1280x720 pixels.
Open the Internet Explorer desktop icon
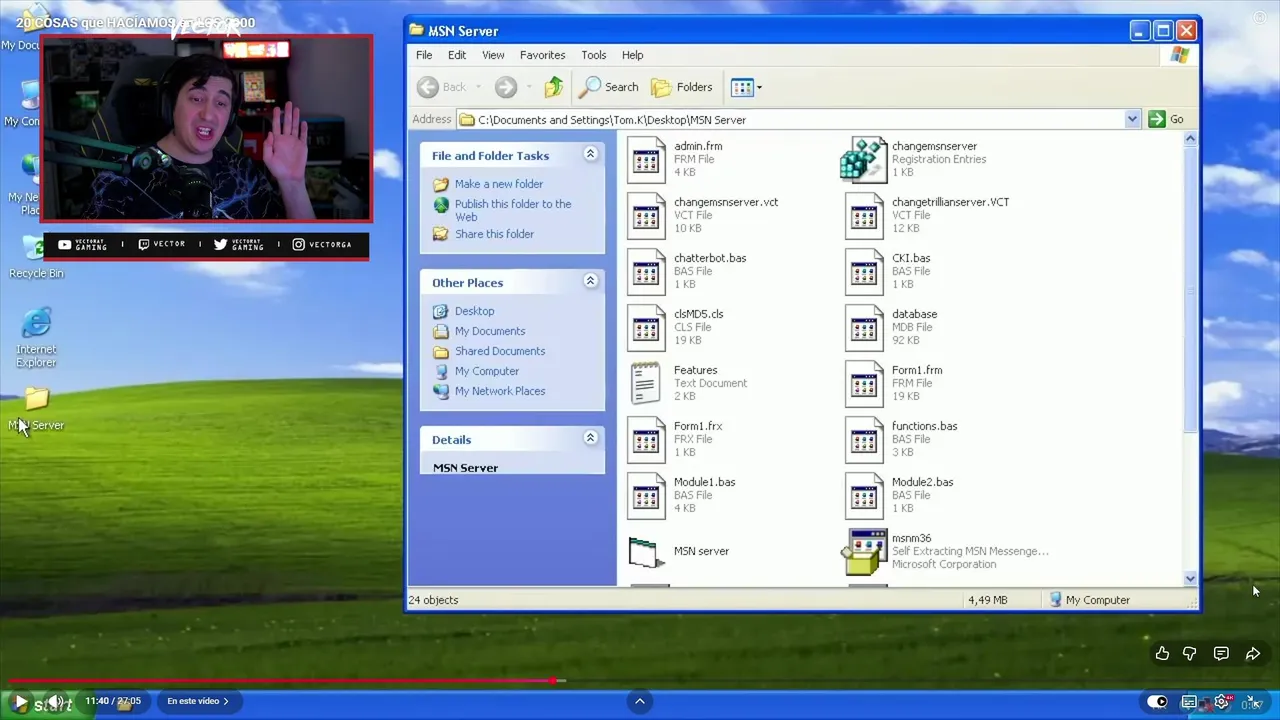pos(36,324)
